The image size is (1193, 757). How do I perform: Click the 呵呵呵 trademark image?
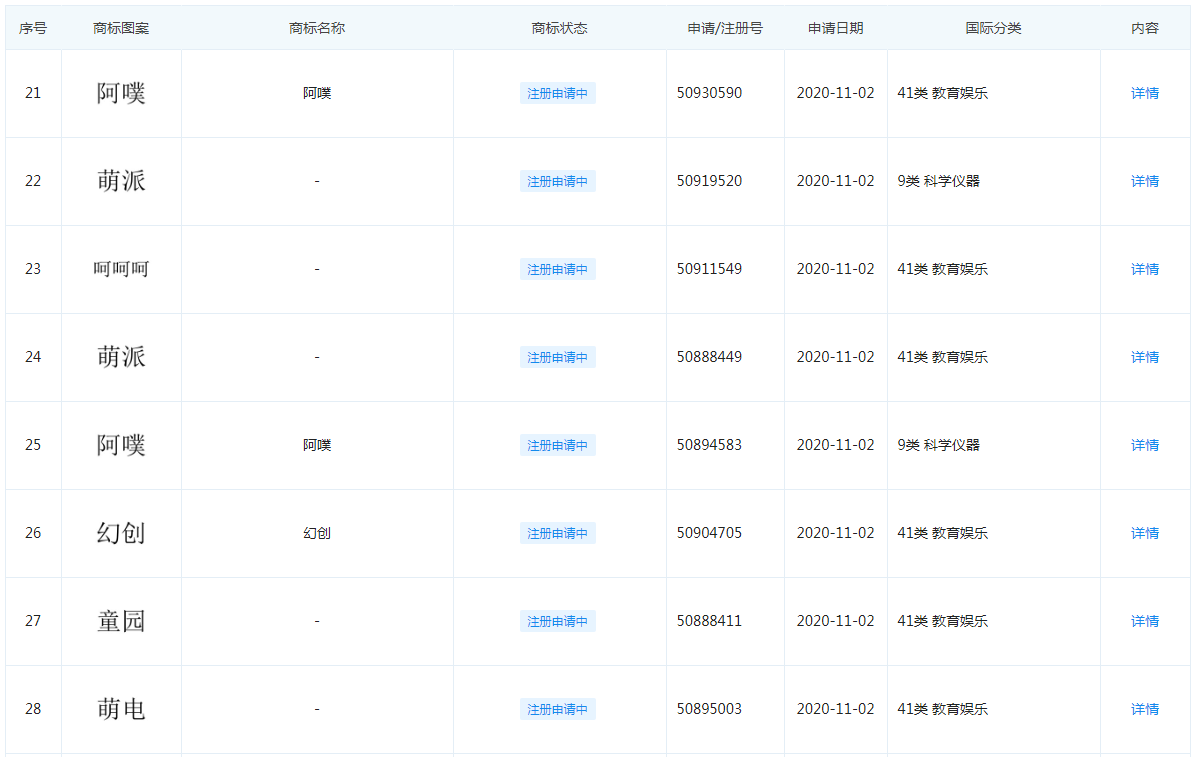pyautogui.click(x=121, y=269)
